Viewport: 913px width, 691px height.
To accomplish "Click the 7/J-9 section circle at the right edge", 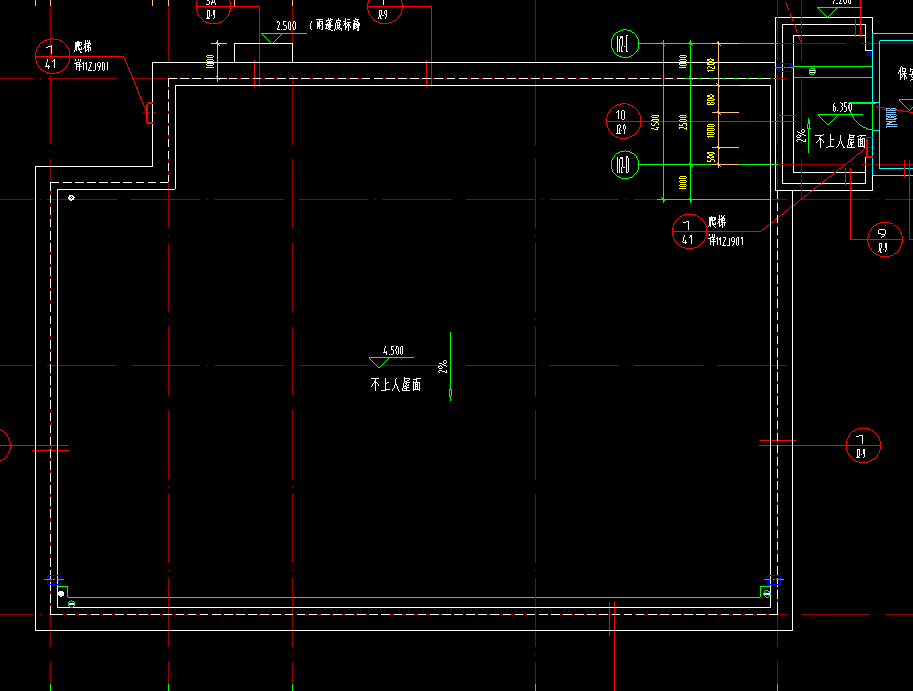I will (863, 445).
